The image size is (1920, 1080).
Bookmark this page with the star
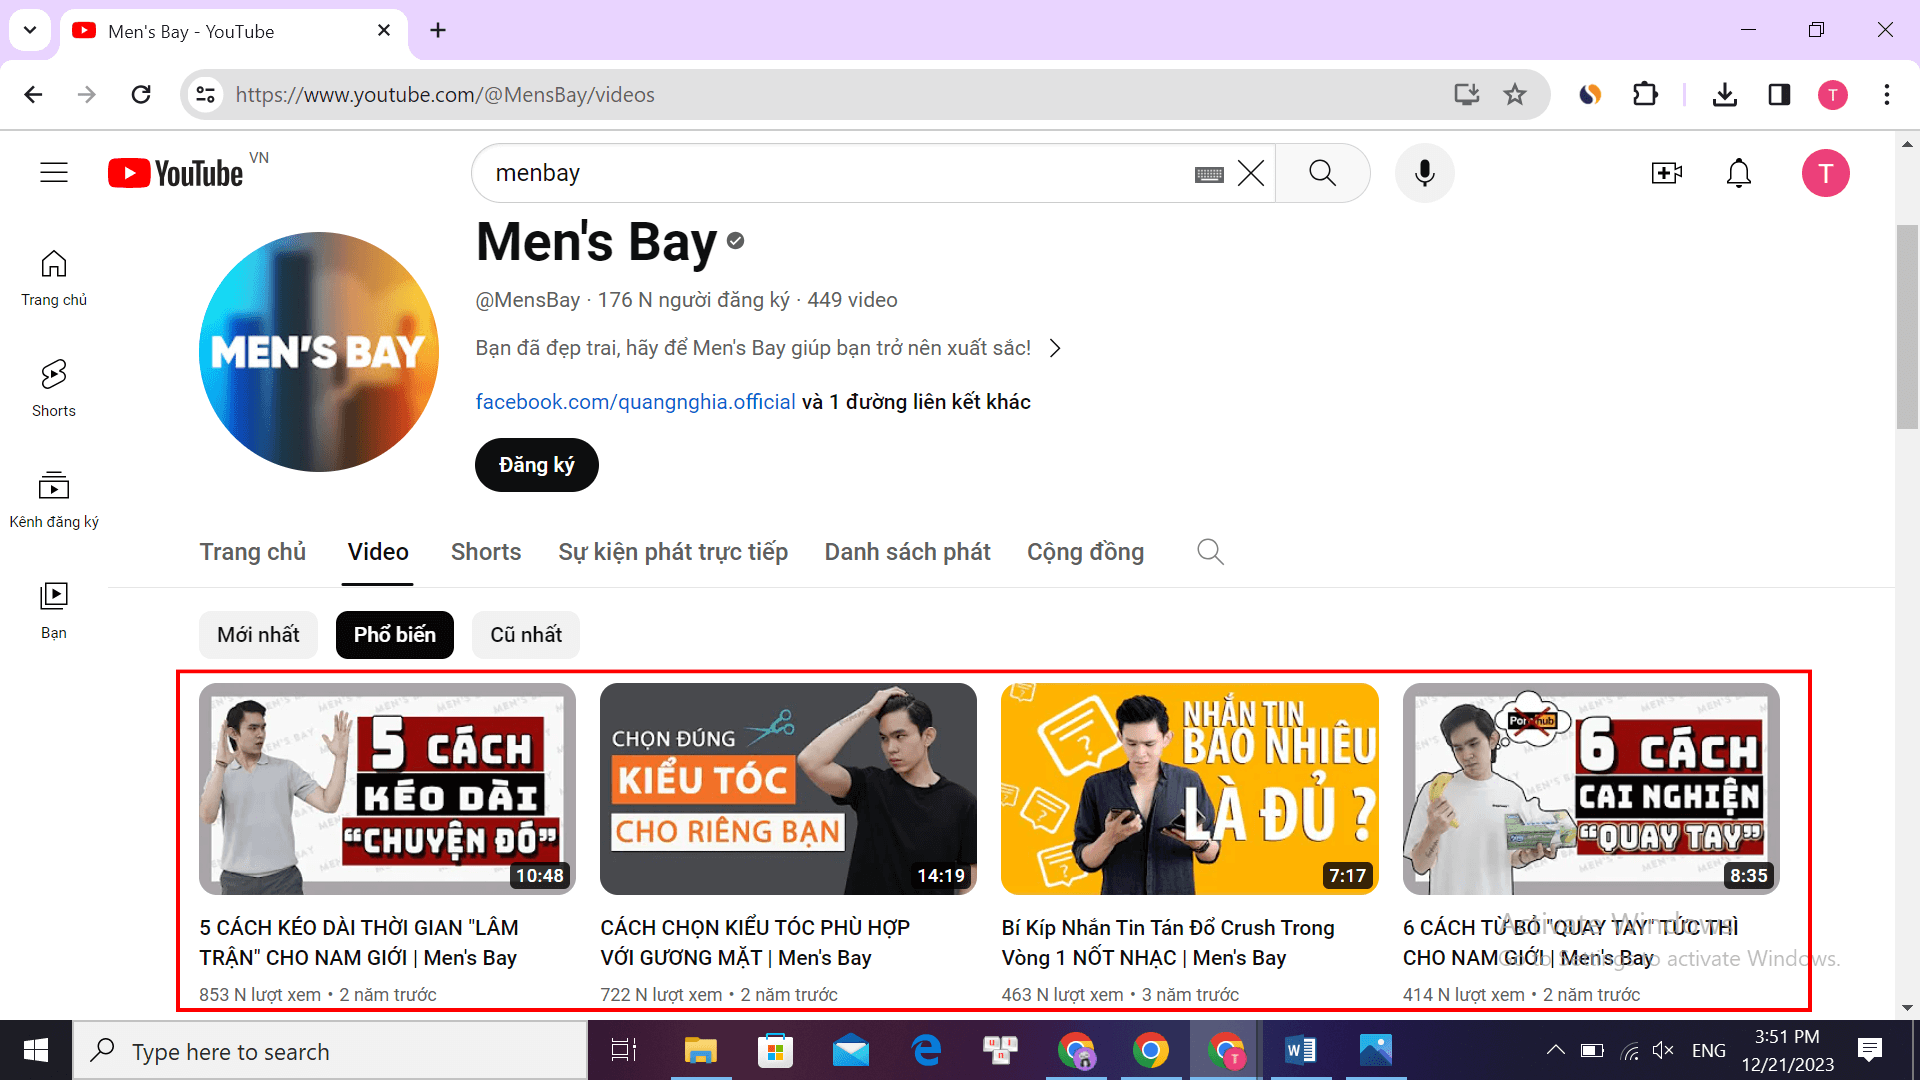(1515, 94)
